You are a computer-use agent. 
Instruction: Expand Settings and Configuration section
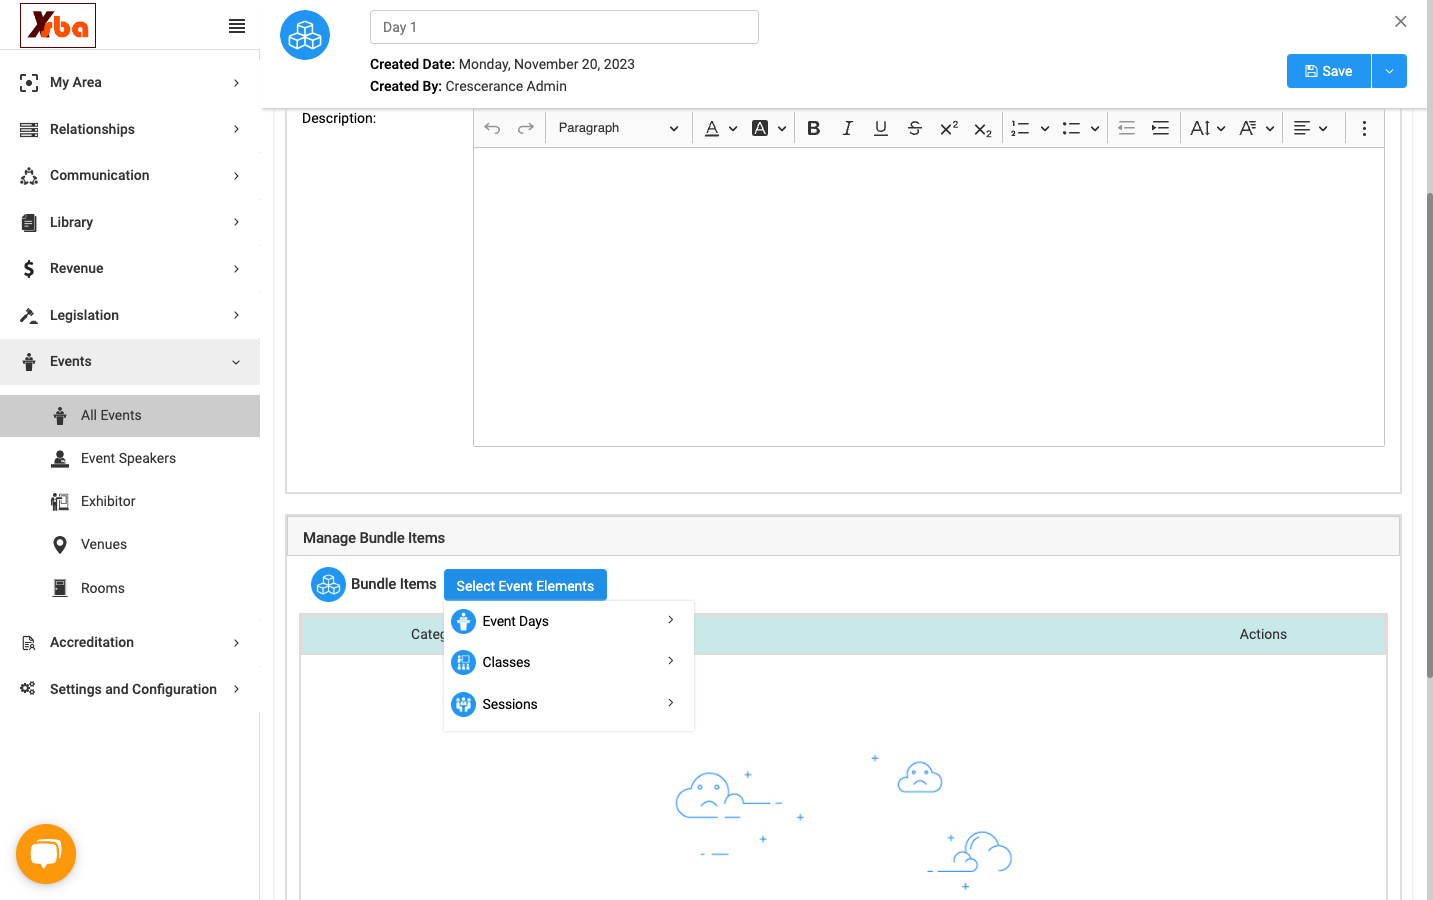[x=130, y=689]
